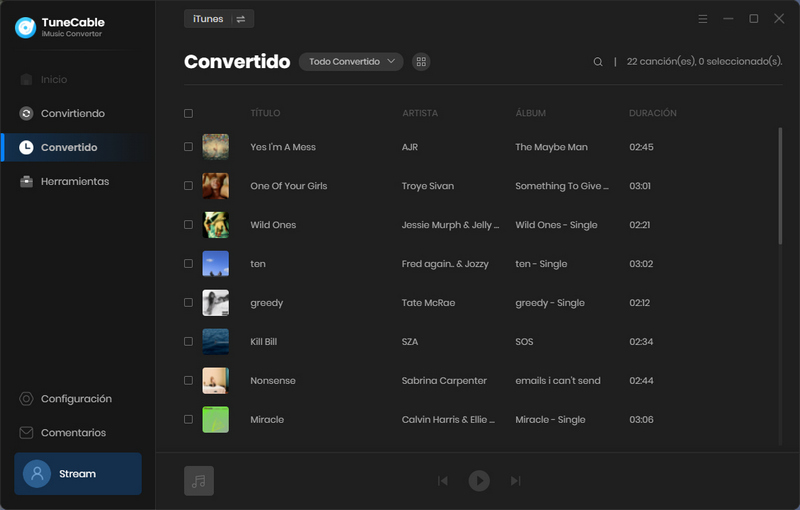Select the Kill Bill song checkbox

tap(188, 342)
